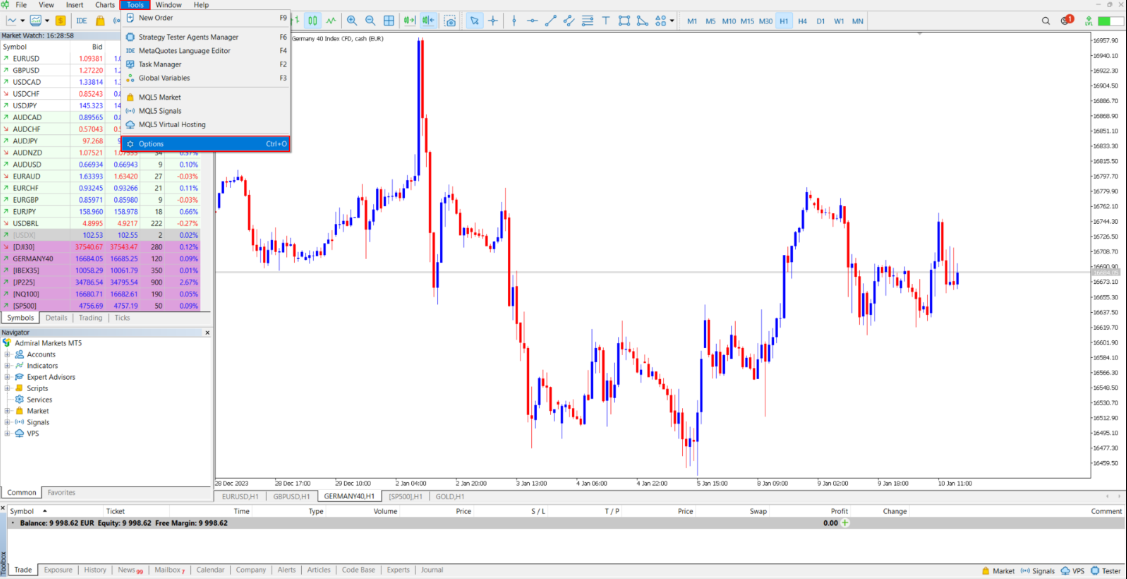Click Tester button in status bar
1127x579 pixels.
[1105, 570]
